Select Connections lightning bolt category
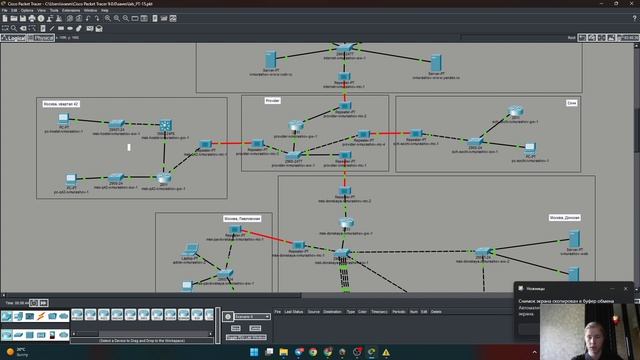 (41, 316)
